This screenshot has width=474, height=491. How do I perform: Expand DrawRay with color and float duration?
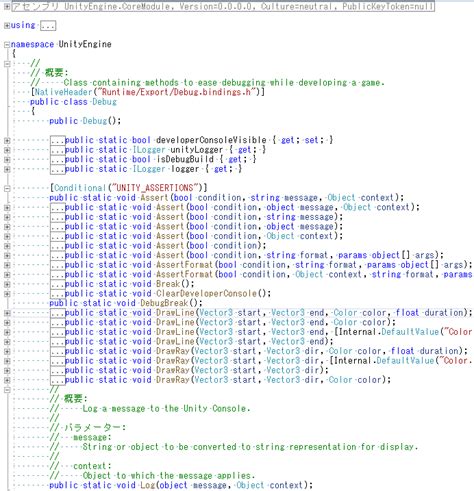coord(7,351)
